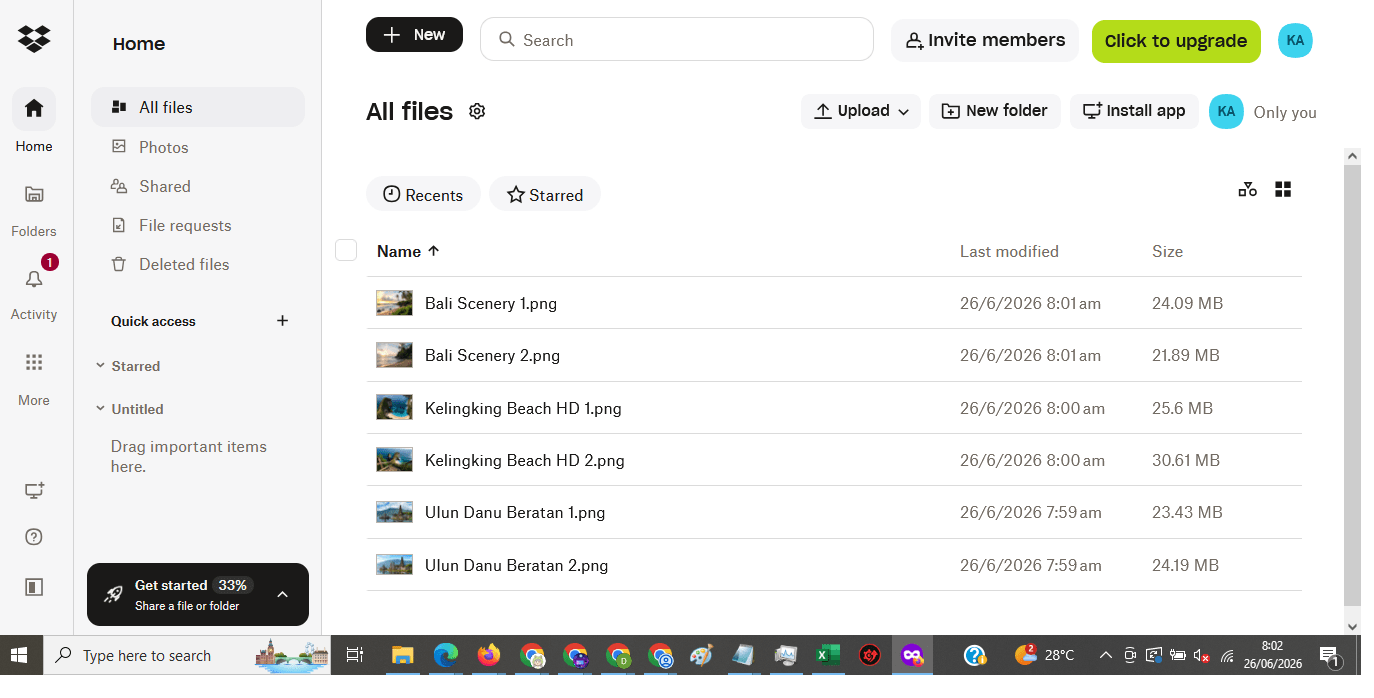Open the taskbar clock and date
This screenshot has width=1374, height=698.
coord(1273,655)
